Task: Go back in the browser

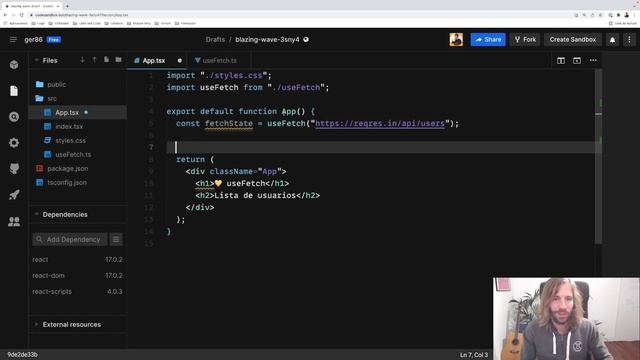Action: point(5,15)
